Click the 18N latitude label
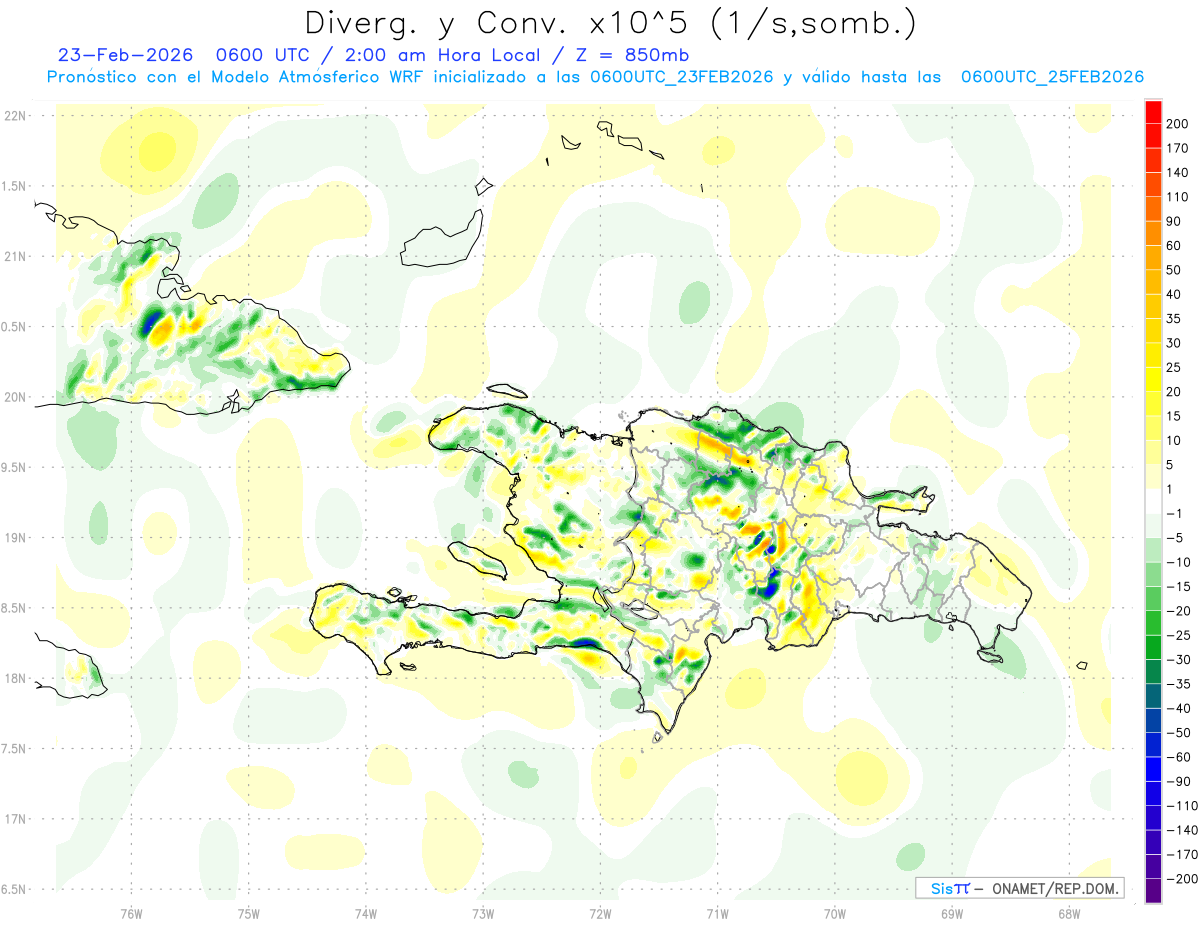The width and height of the screenshot is (1200, 927). (x=14, y=678)
